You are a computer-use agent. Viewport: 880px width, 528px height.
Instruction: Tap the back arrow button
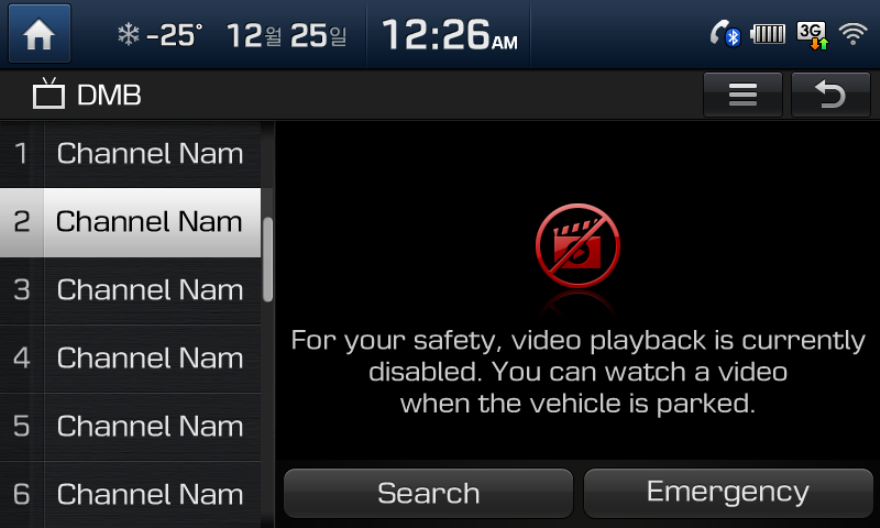[831, 94]
